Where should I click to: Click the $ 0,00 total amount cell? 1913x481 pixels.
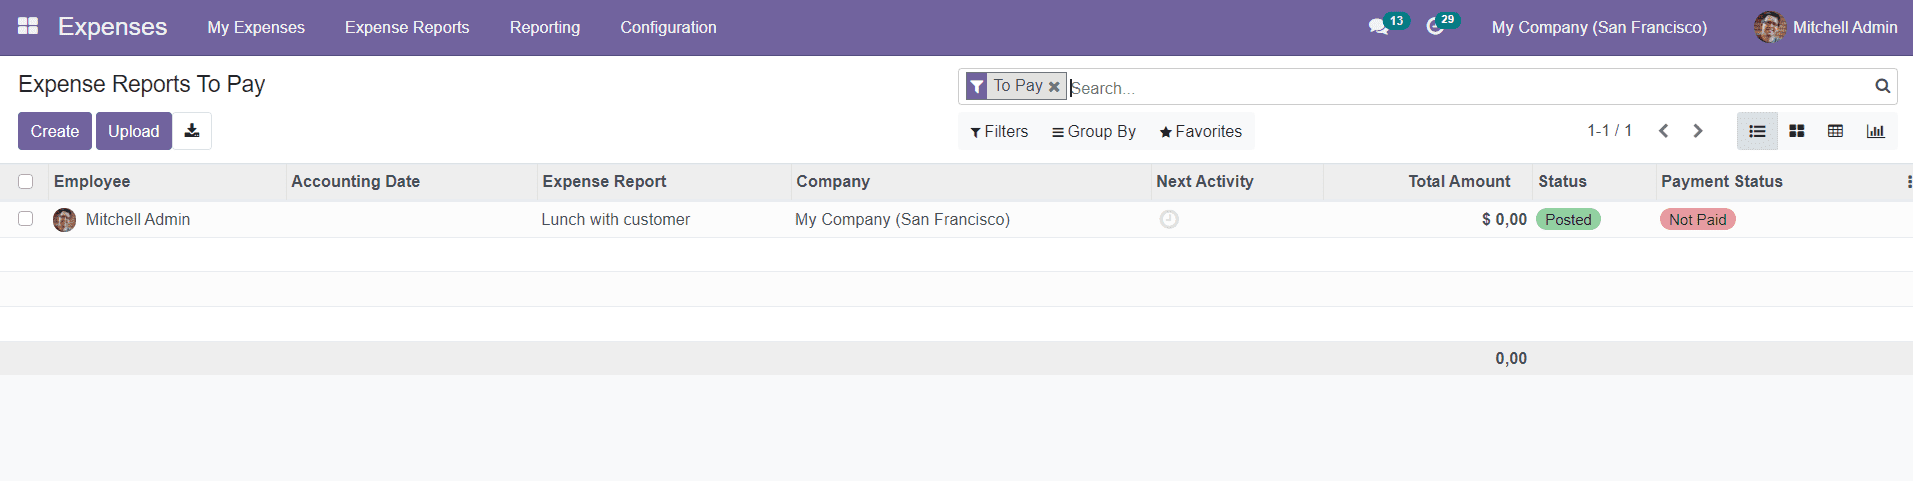(x=1504, y=220)
